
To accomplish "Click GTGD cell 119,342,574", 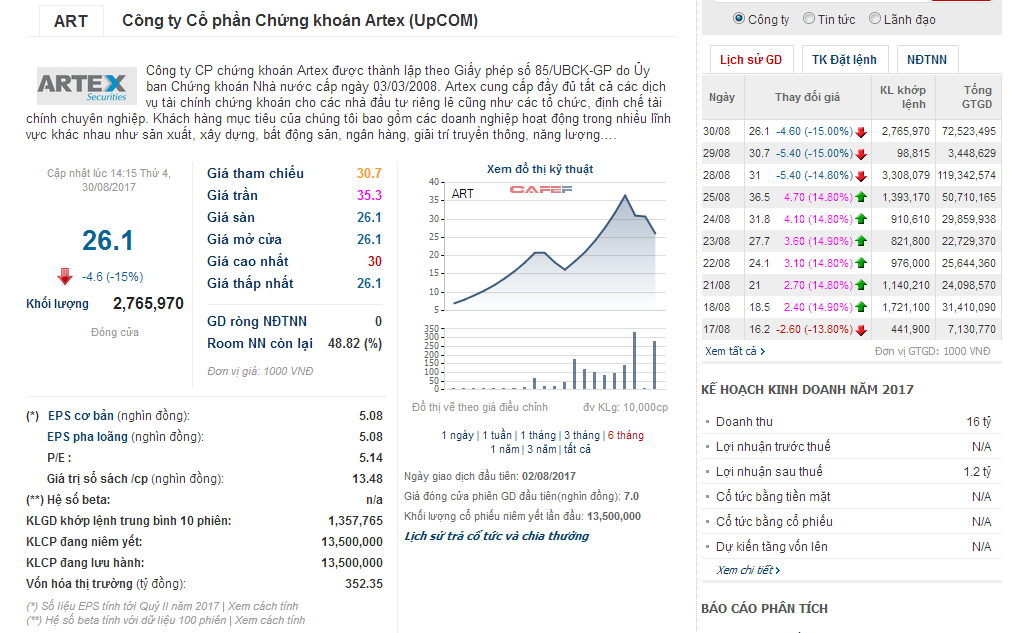I will pyautogui.click(x=967, y=176).
